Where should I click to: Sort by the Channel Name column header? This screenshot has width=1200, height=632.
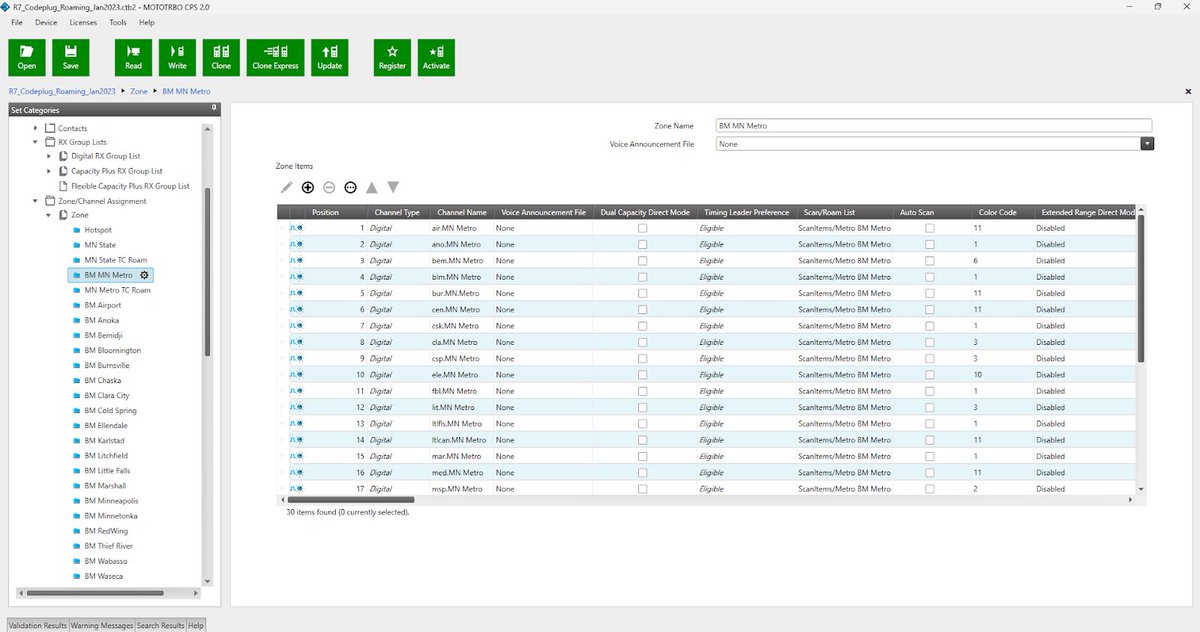tap(462, 212)
